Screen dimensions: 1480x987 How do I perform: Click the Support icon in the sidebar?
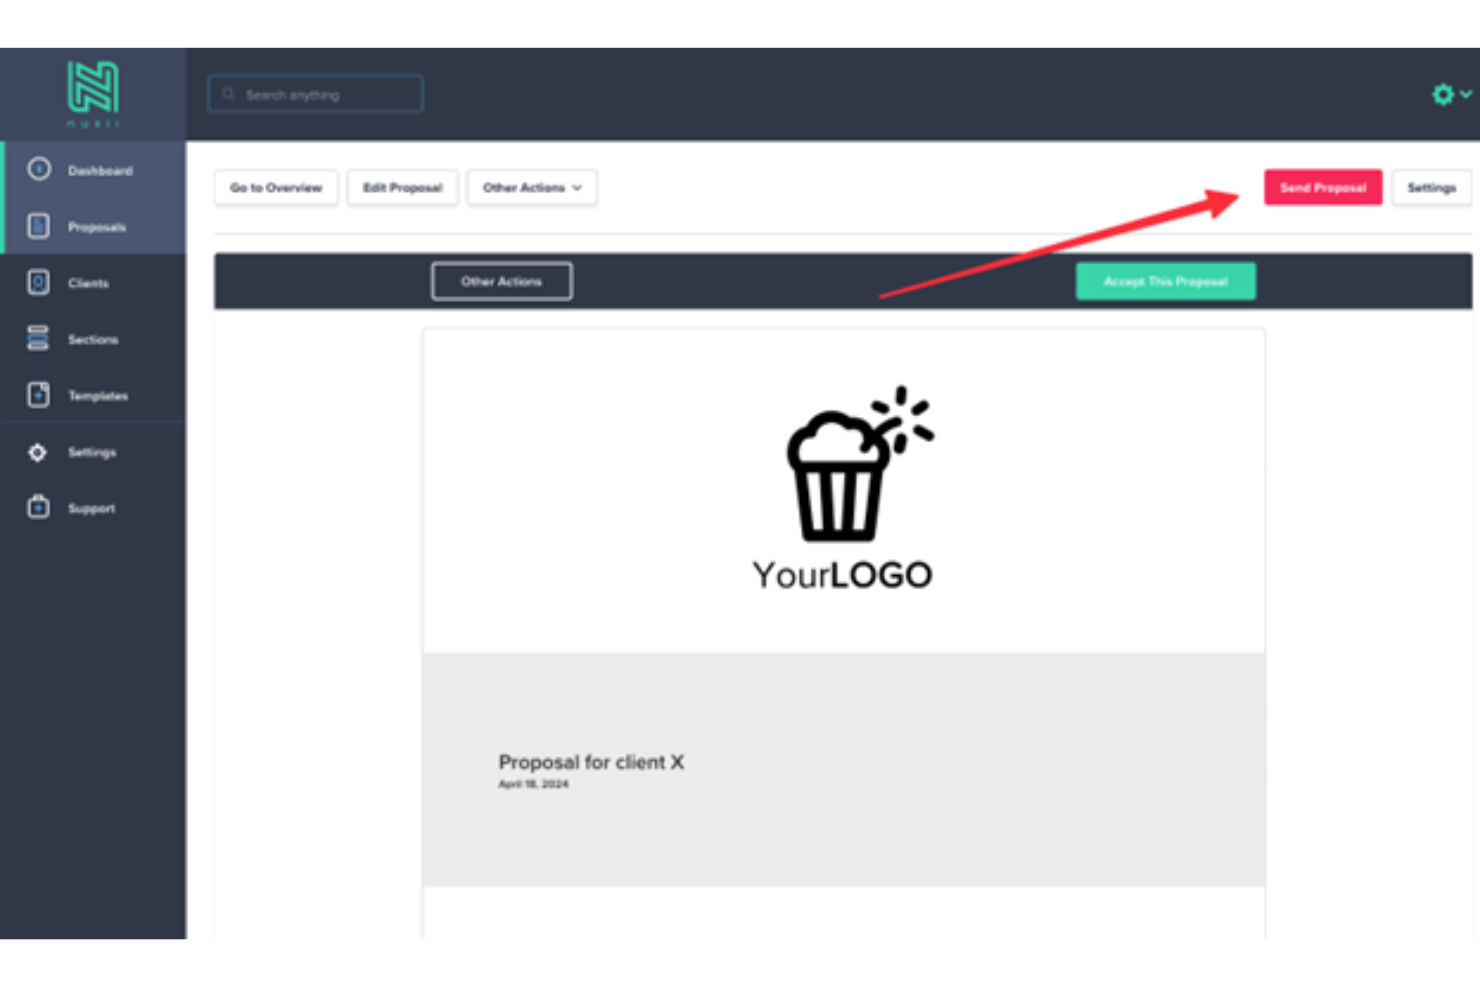[37, 508]
